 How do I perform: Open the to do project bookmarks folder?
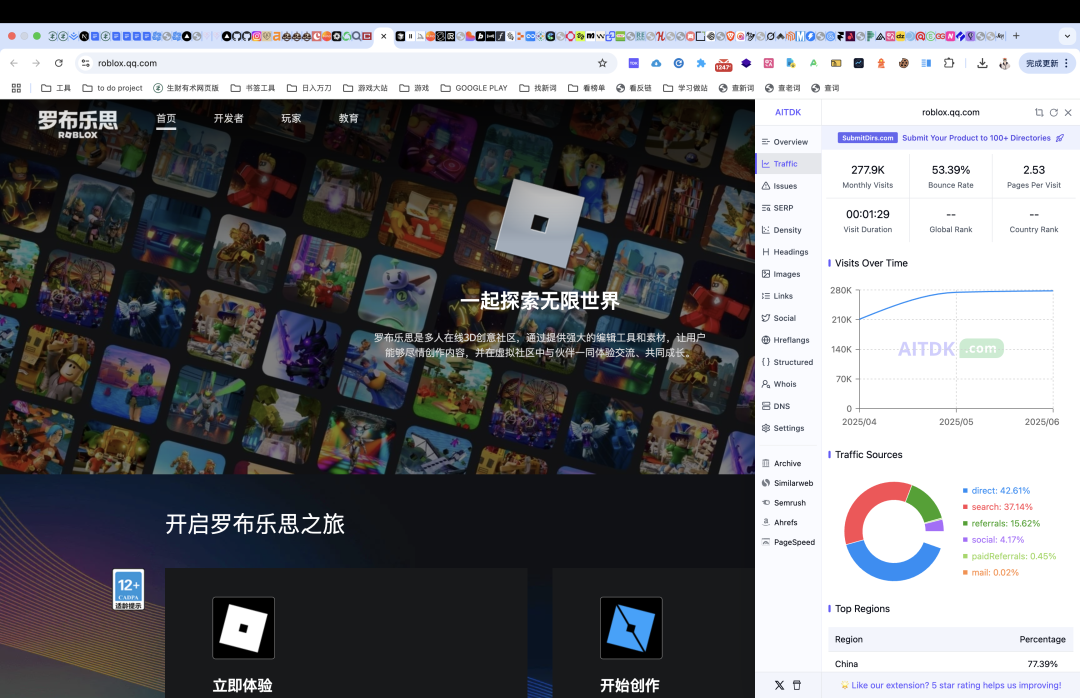point(112,88)
